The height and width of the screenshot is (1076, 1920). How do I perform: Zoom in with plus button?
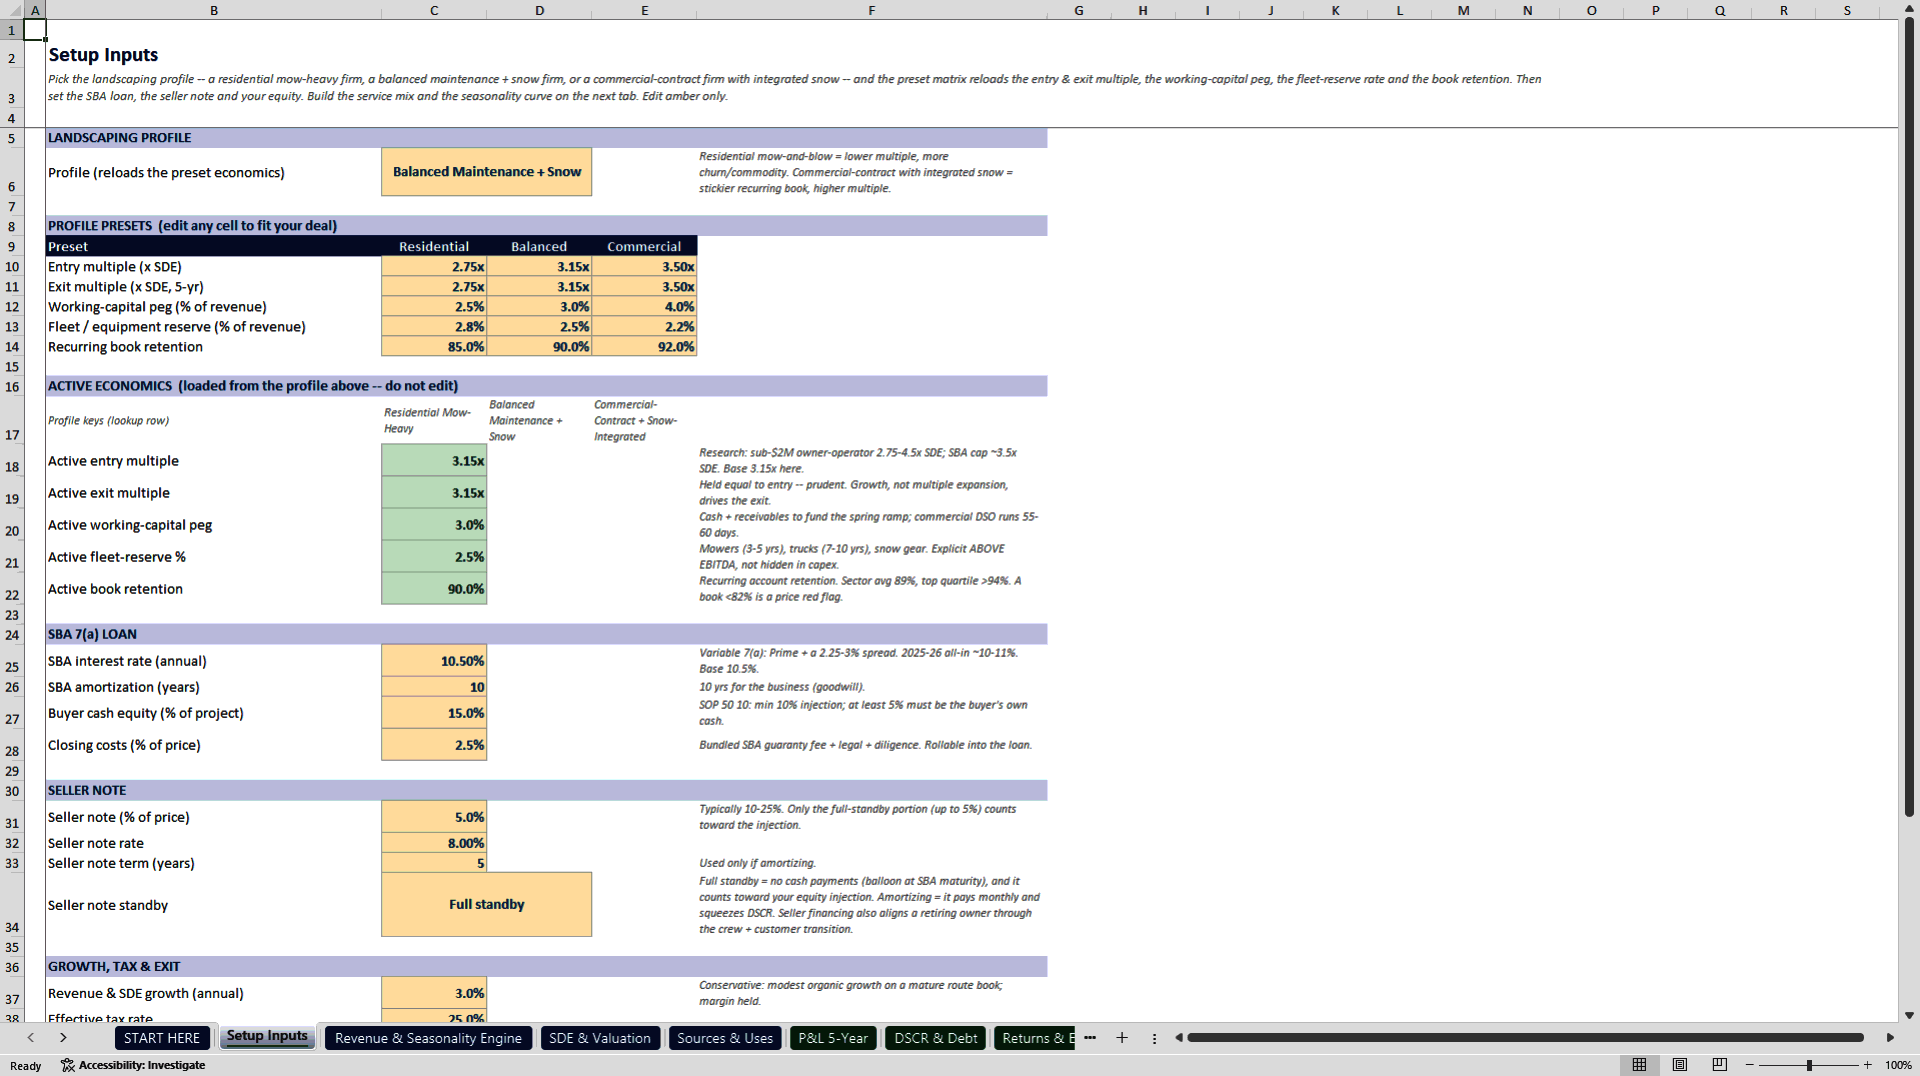1867,1065
